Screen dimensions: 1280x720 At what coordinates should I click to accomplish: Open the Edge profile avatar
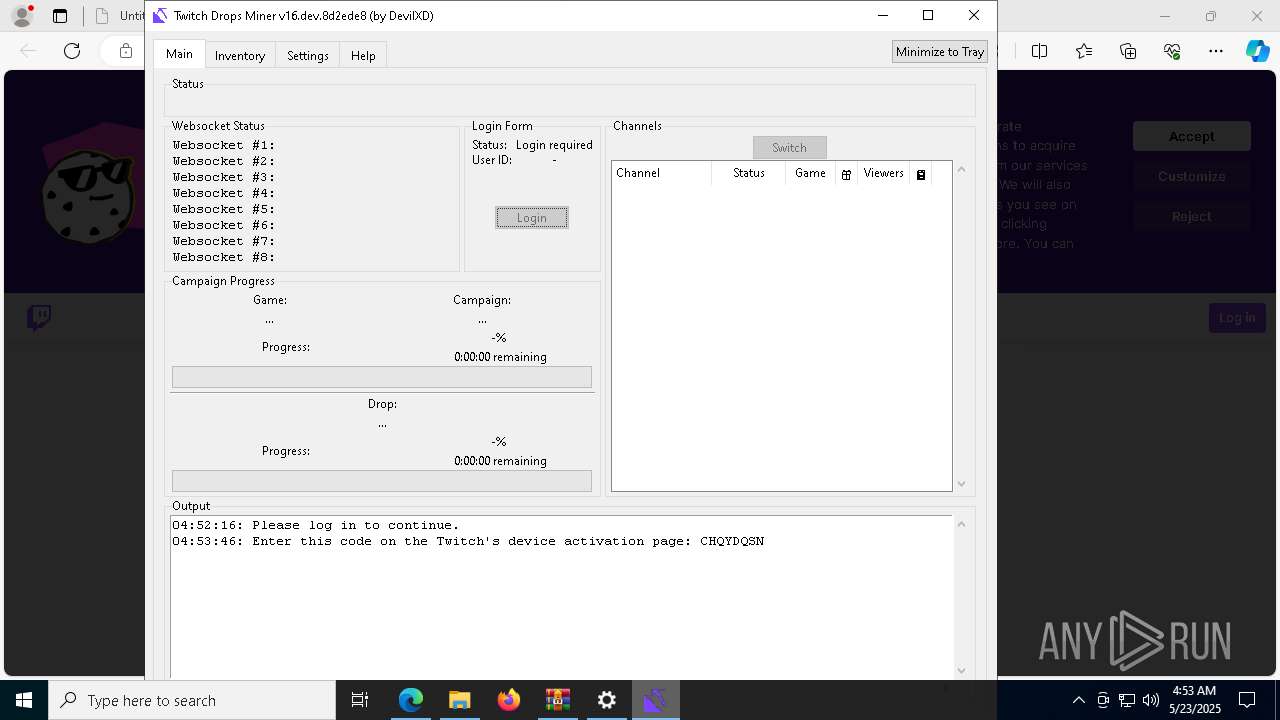pos(22,16)
